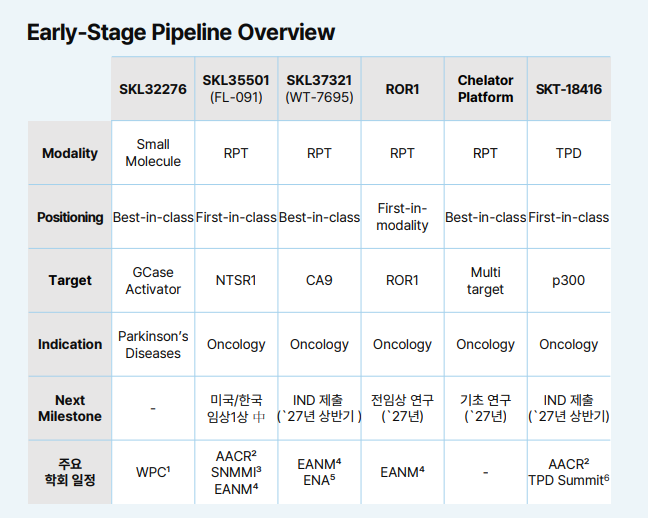Click the EANM⁴ cell under ROR1
The width and height of the screenshot is (648, 518).
click(403, 472)
